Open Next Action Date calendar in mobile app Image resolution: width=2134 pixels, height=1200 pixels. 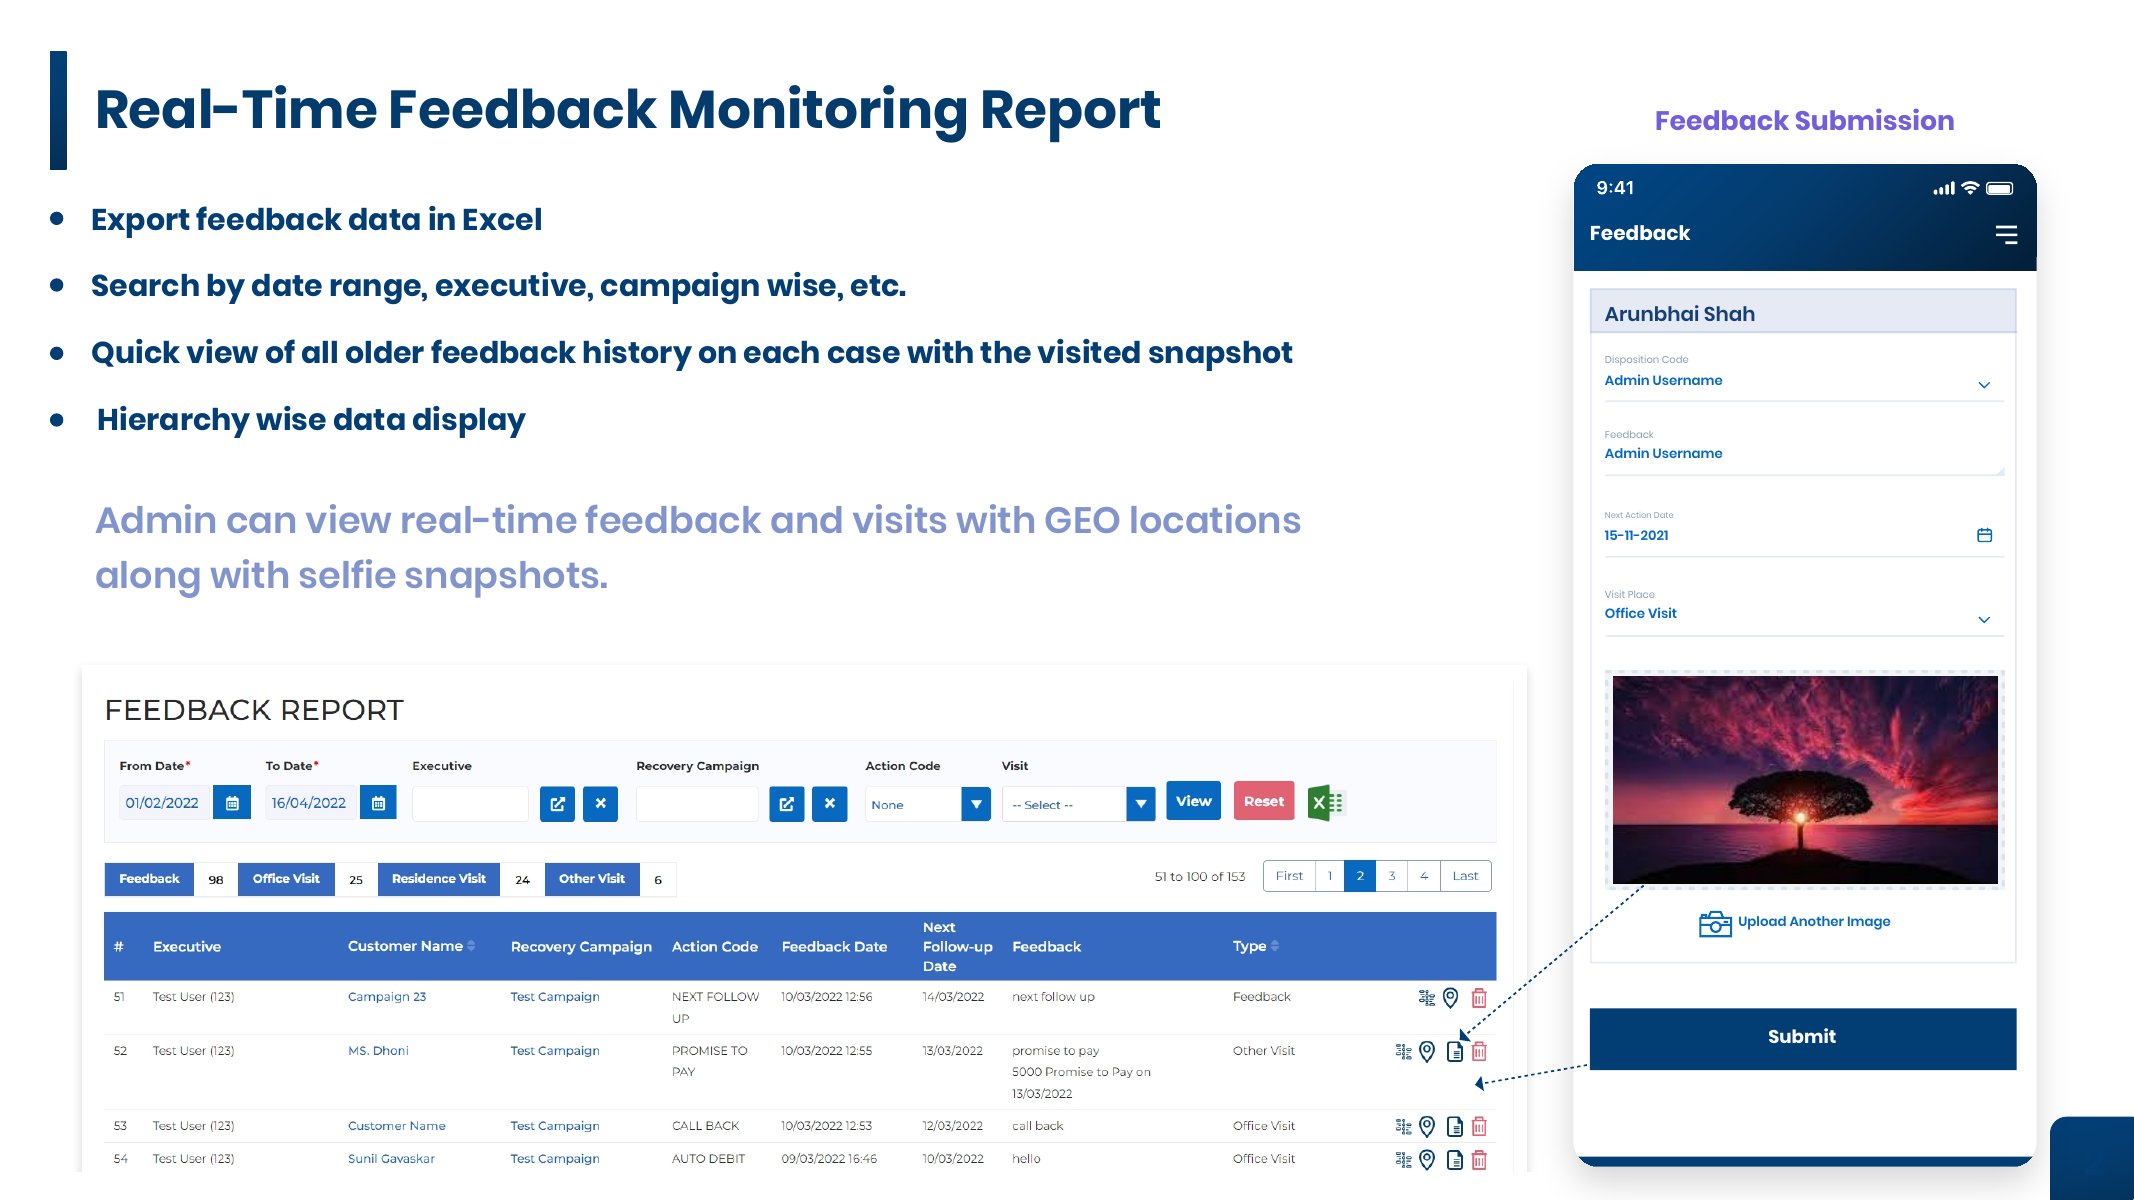click(x=1985, y=535)
